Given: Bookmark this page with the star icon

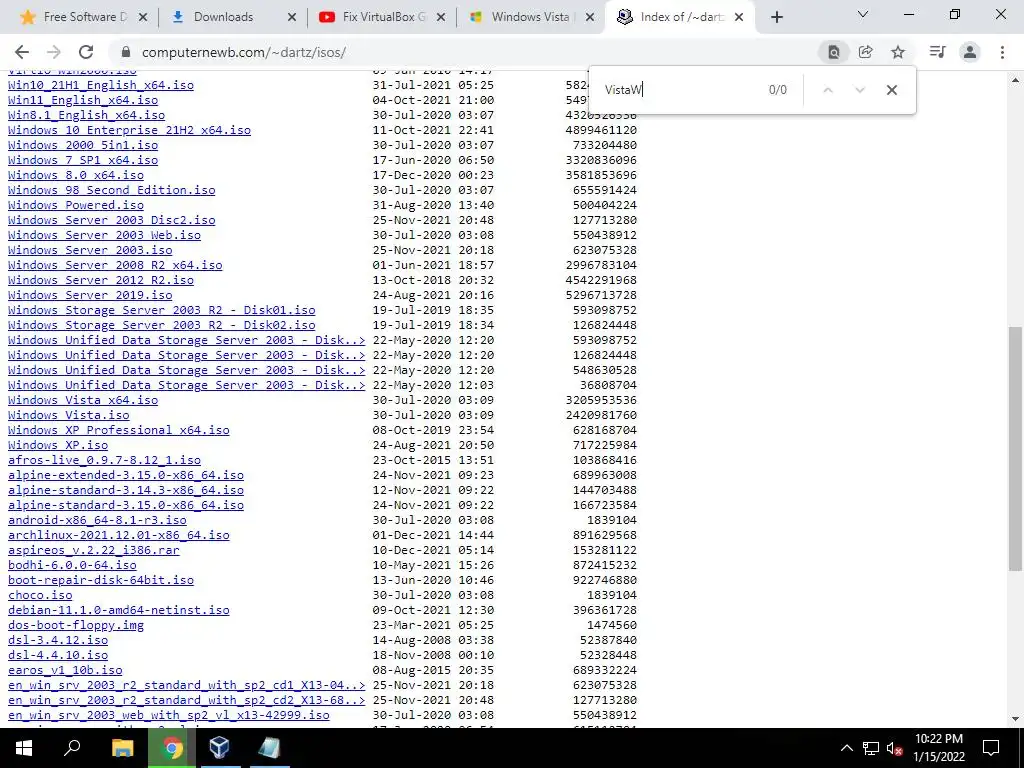Looking at the screenshot, I should point(898,52).
